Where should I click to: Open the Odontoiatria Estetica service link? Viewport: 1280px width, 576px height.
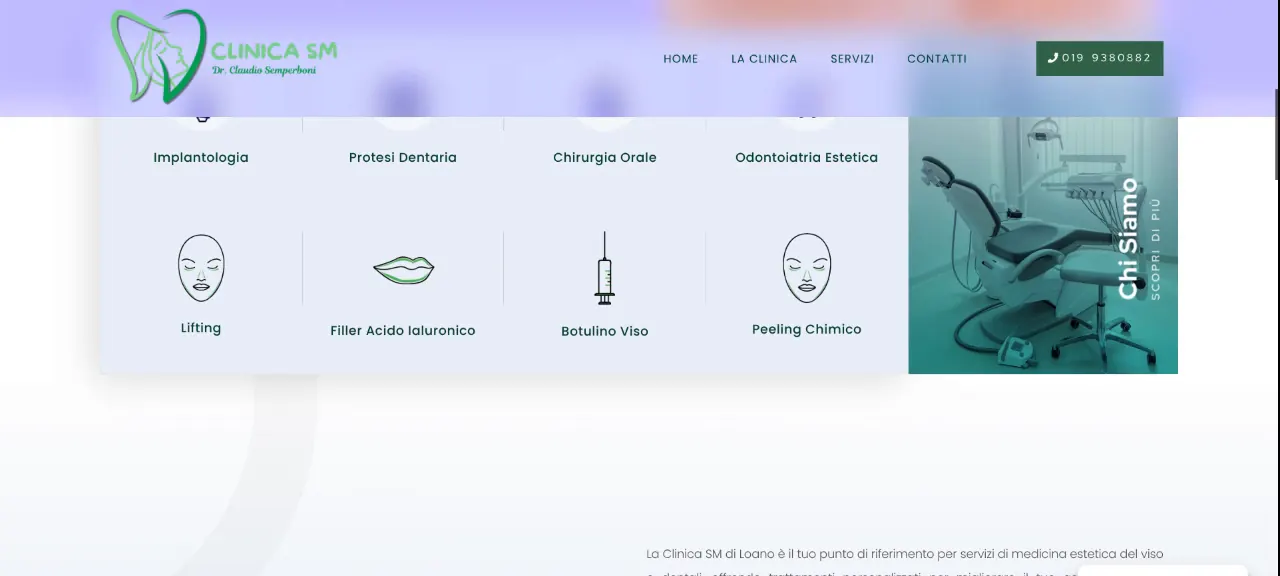point(807,157)
